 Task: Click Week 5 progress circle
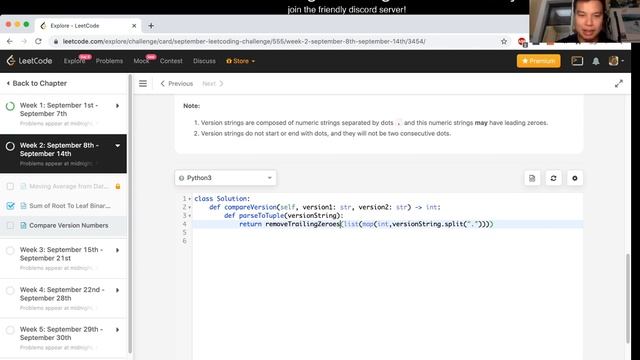click(10, 330)
